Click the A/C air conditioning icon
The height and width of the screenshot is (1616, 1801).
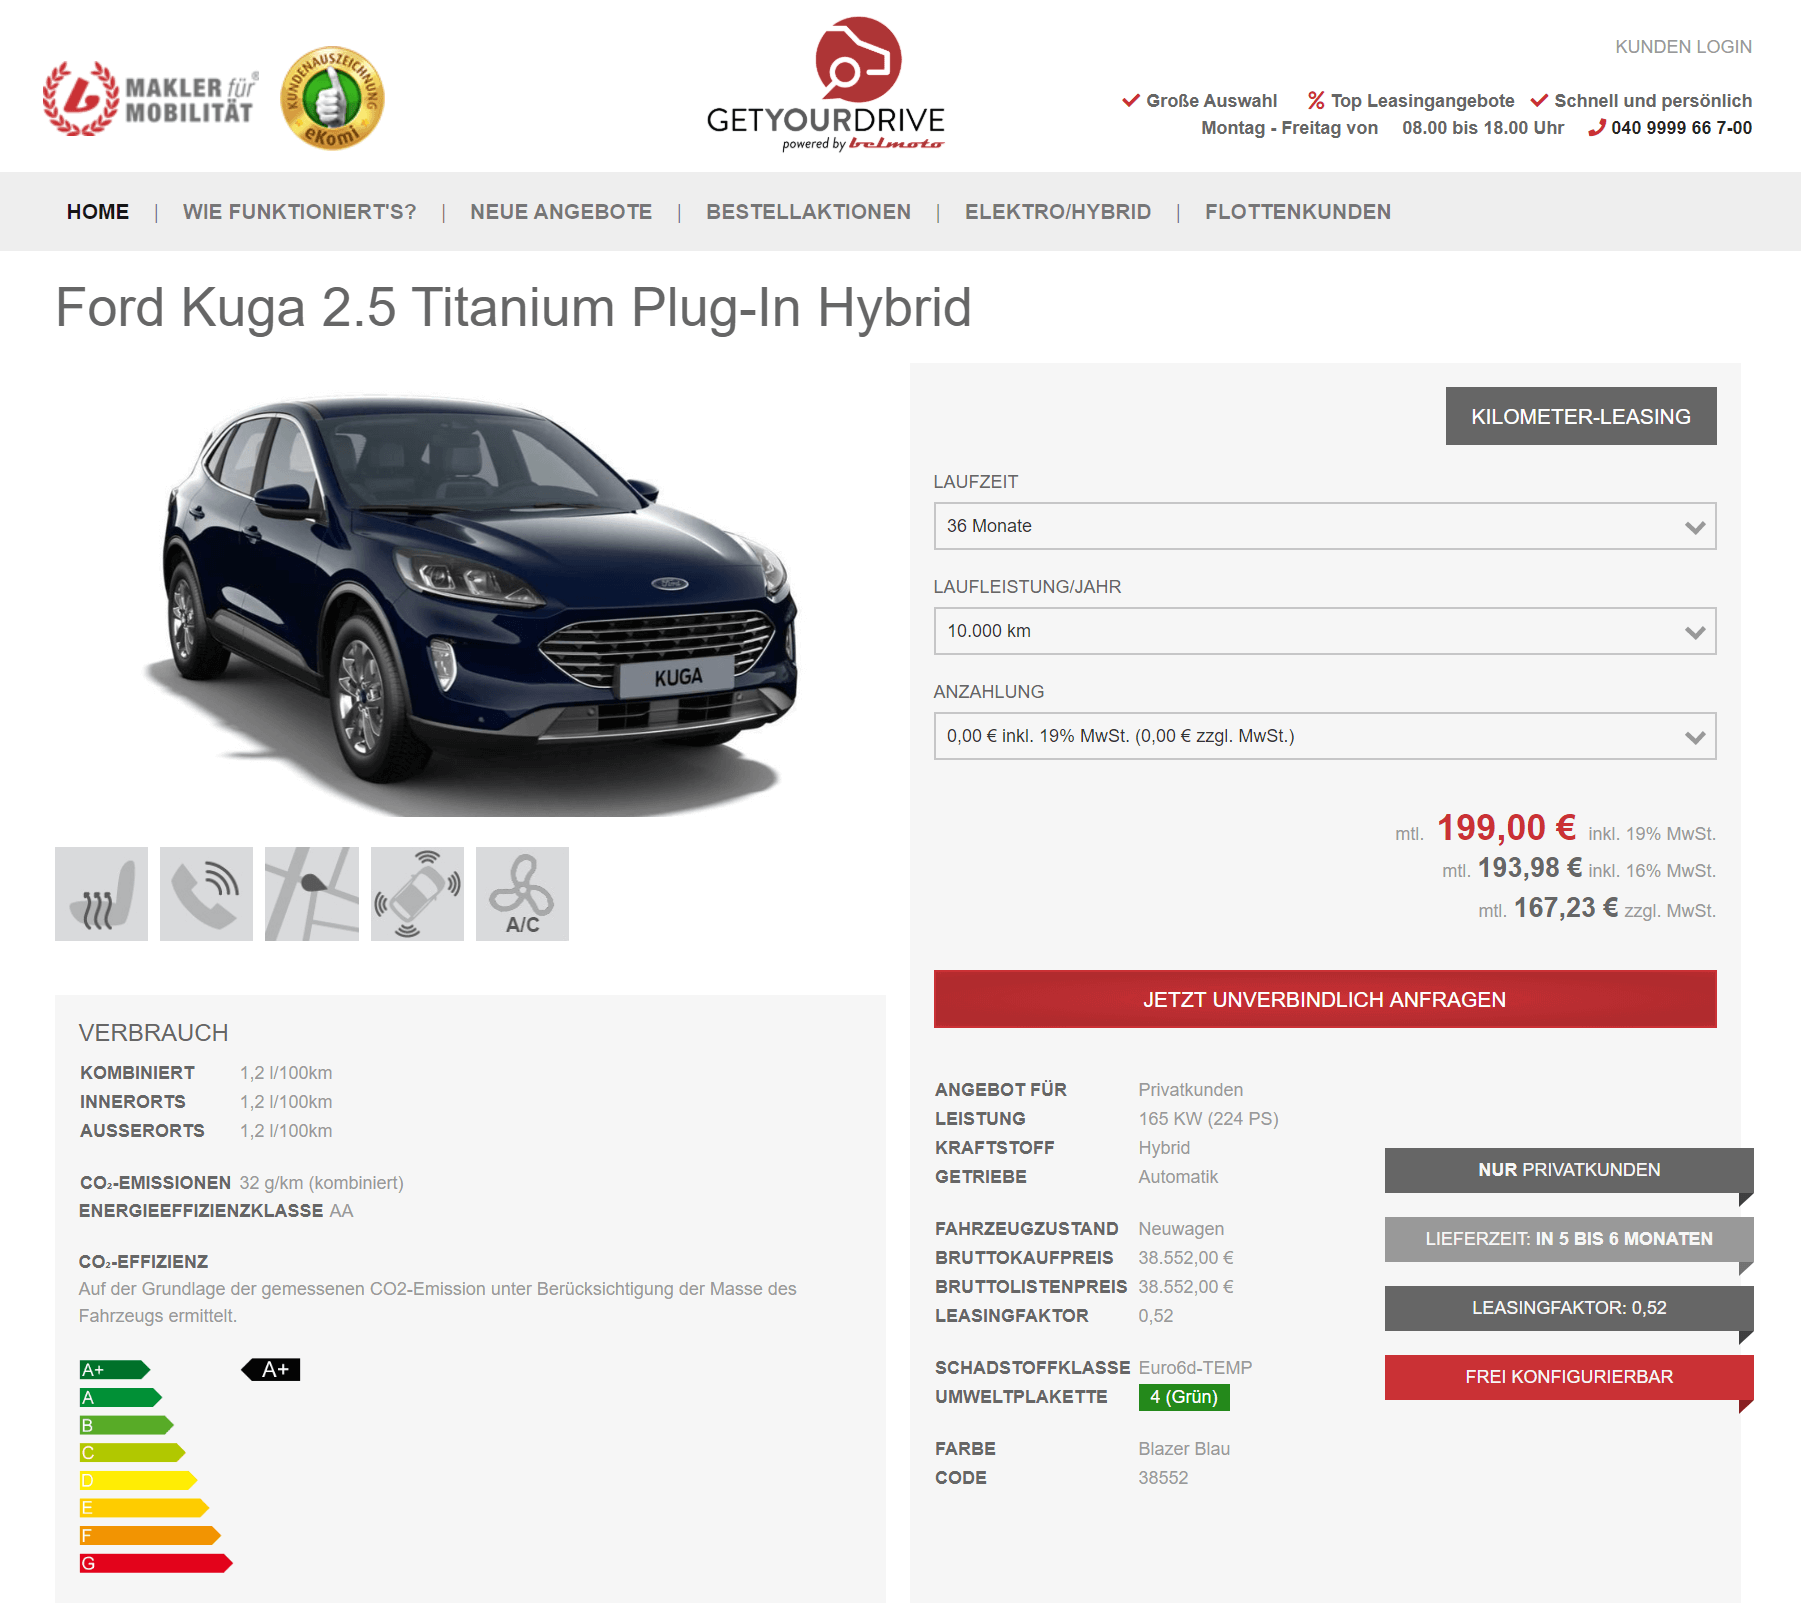(522, 893)
